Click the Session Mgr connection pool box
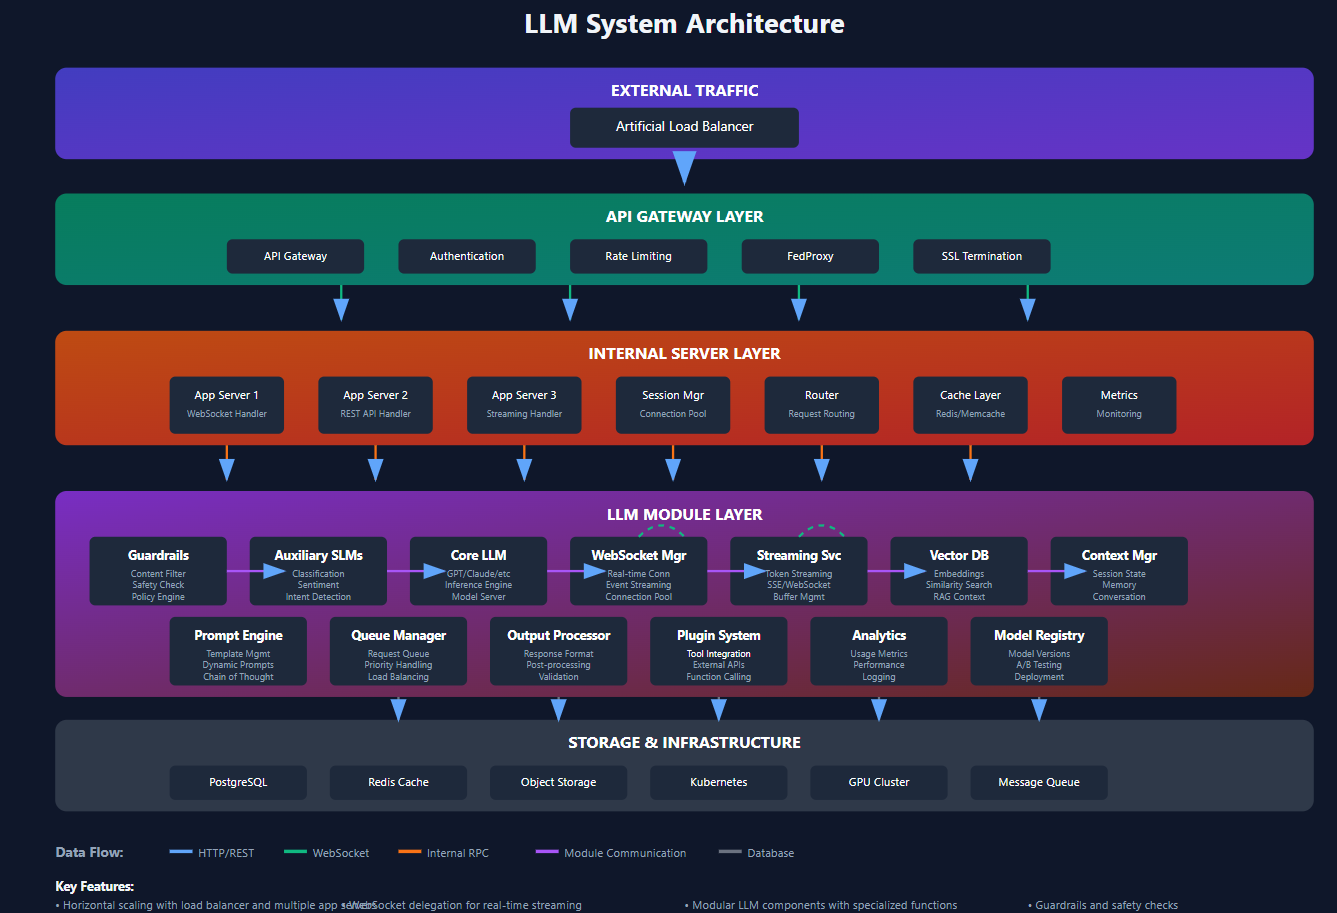 coord(673,404)
